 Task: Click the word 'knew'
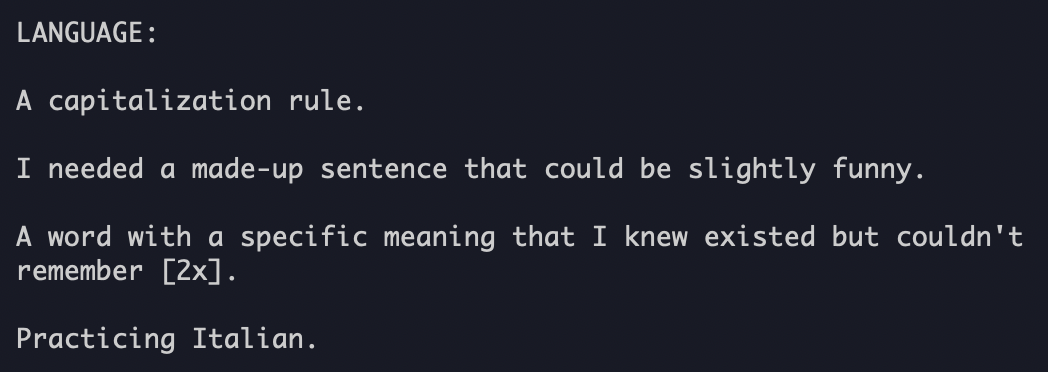point(656,237)
